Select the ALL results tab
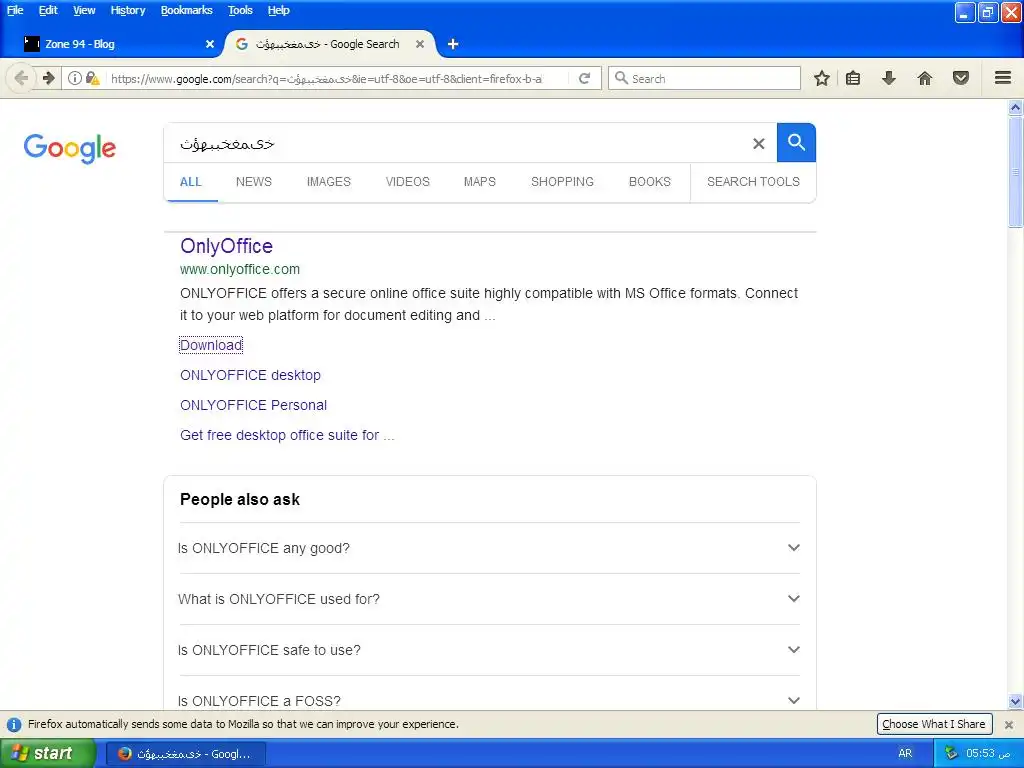Viewport: 1024px width, 768px height. pos(191,182)
